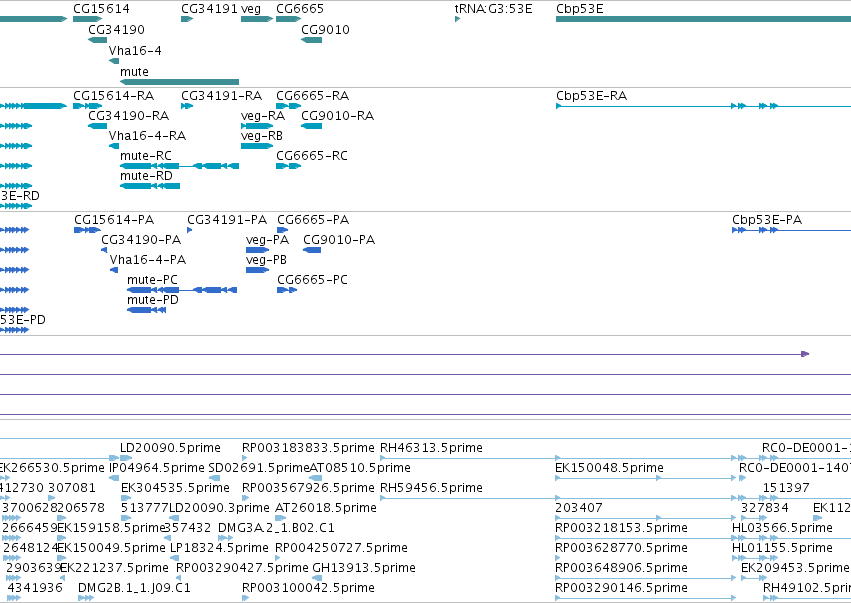Screen dimensions: 851x603
Task: Select transcript CG34191-RA
Action: (x=221, y=96)
